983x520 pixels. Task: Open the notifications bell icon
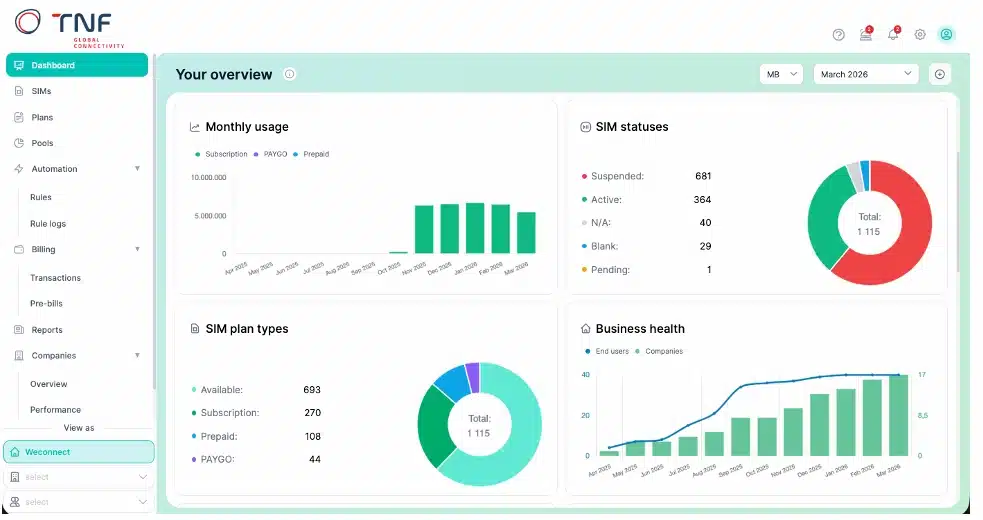click(893, 34)
